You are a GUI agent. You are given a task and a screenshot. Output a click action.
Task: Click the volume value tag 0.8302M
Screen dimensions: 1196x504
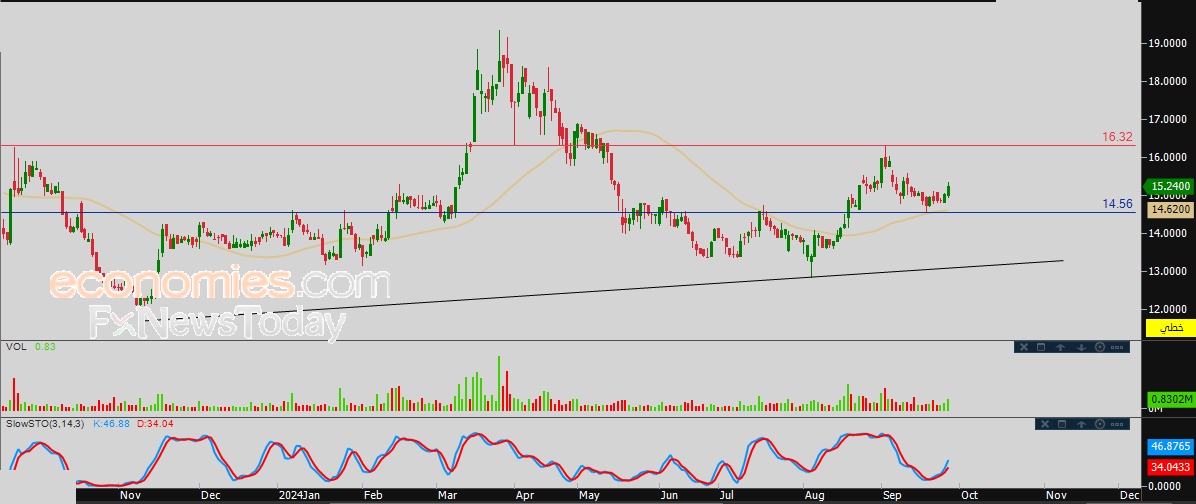[x=1170, y=399]
